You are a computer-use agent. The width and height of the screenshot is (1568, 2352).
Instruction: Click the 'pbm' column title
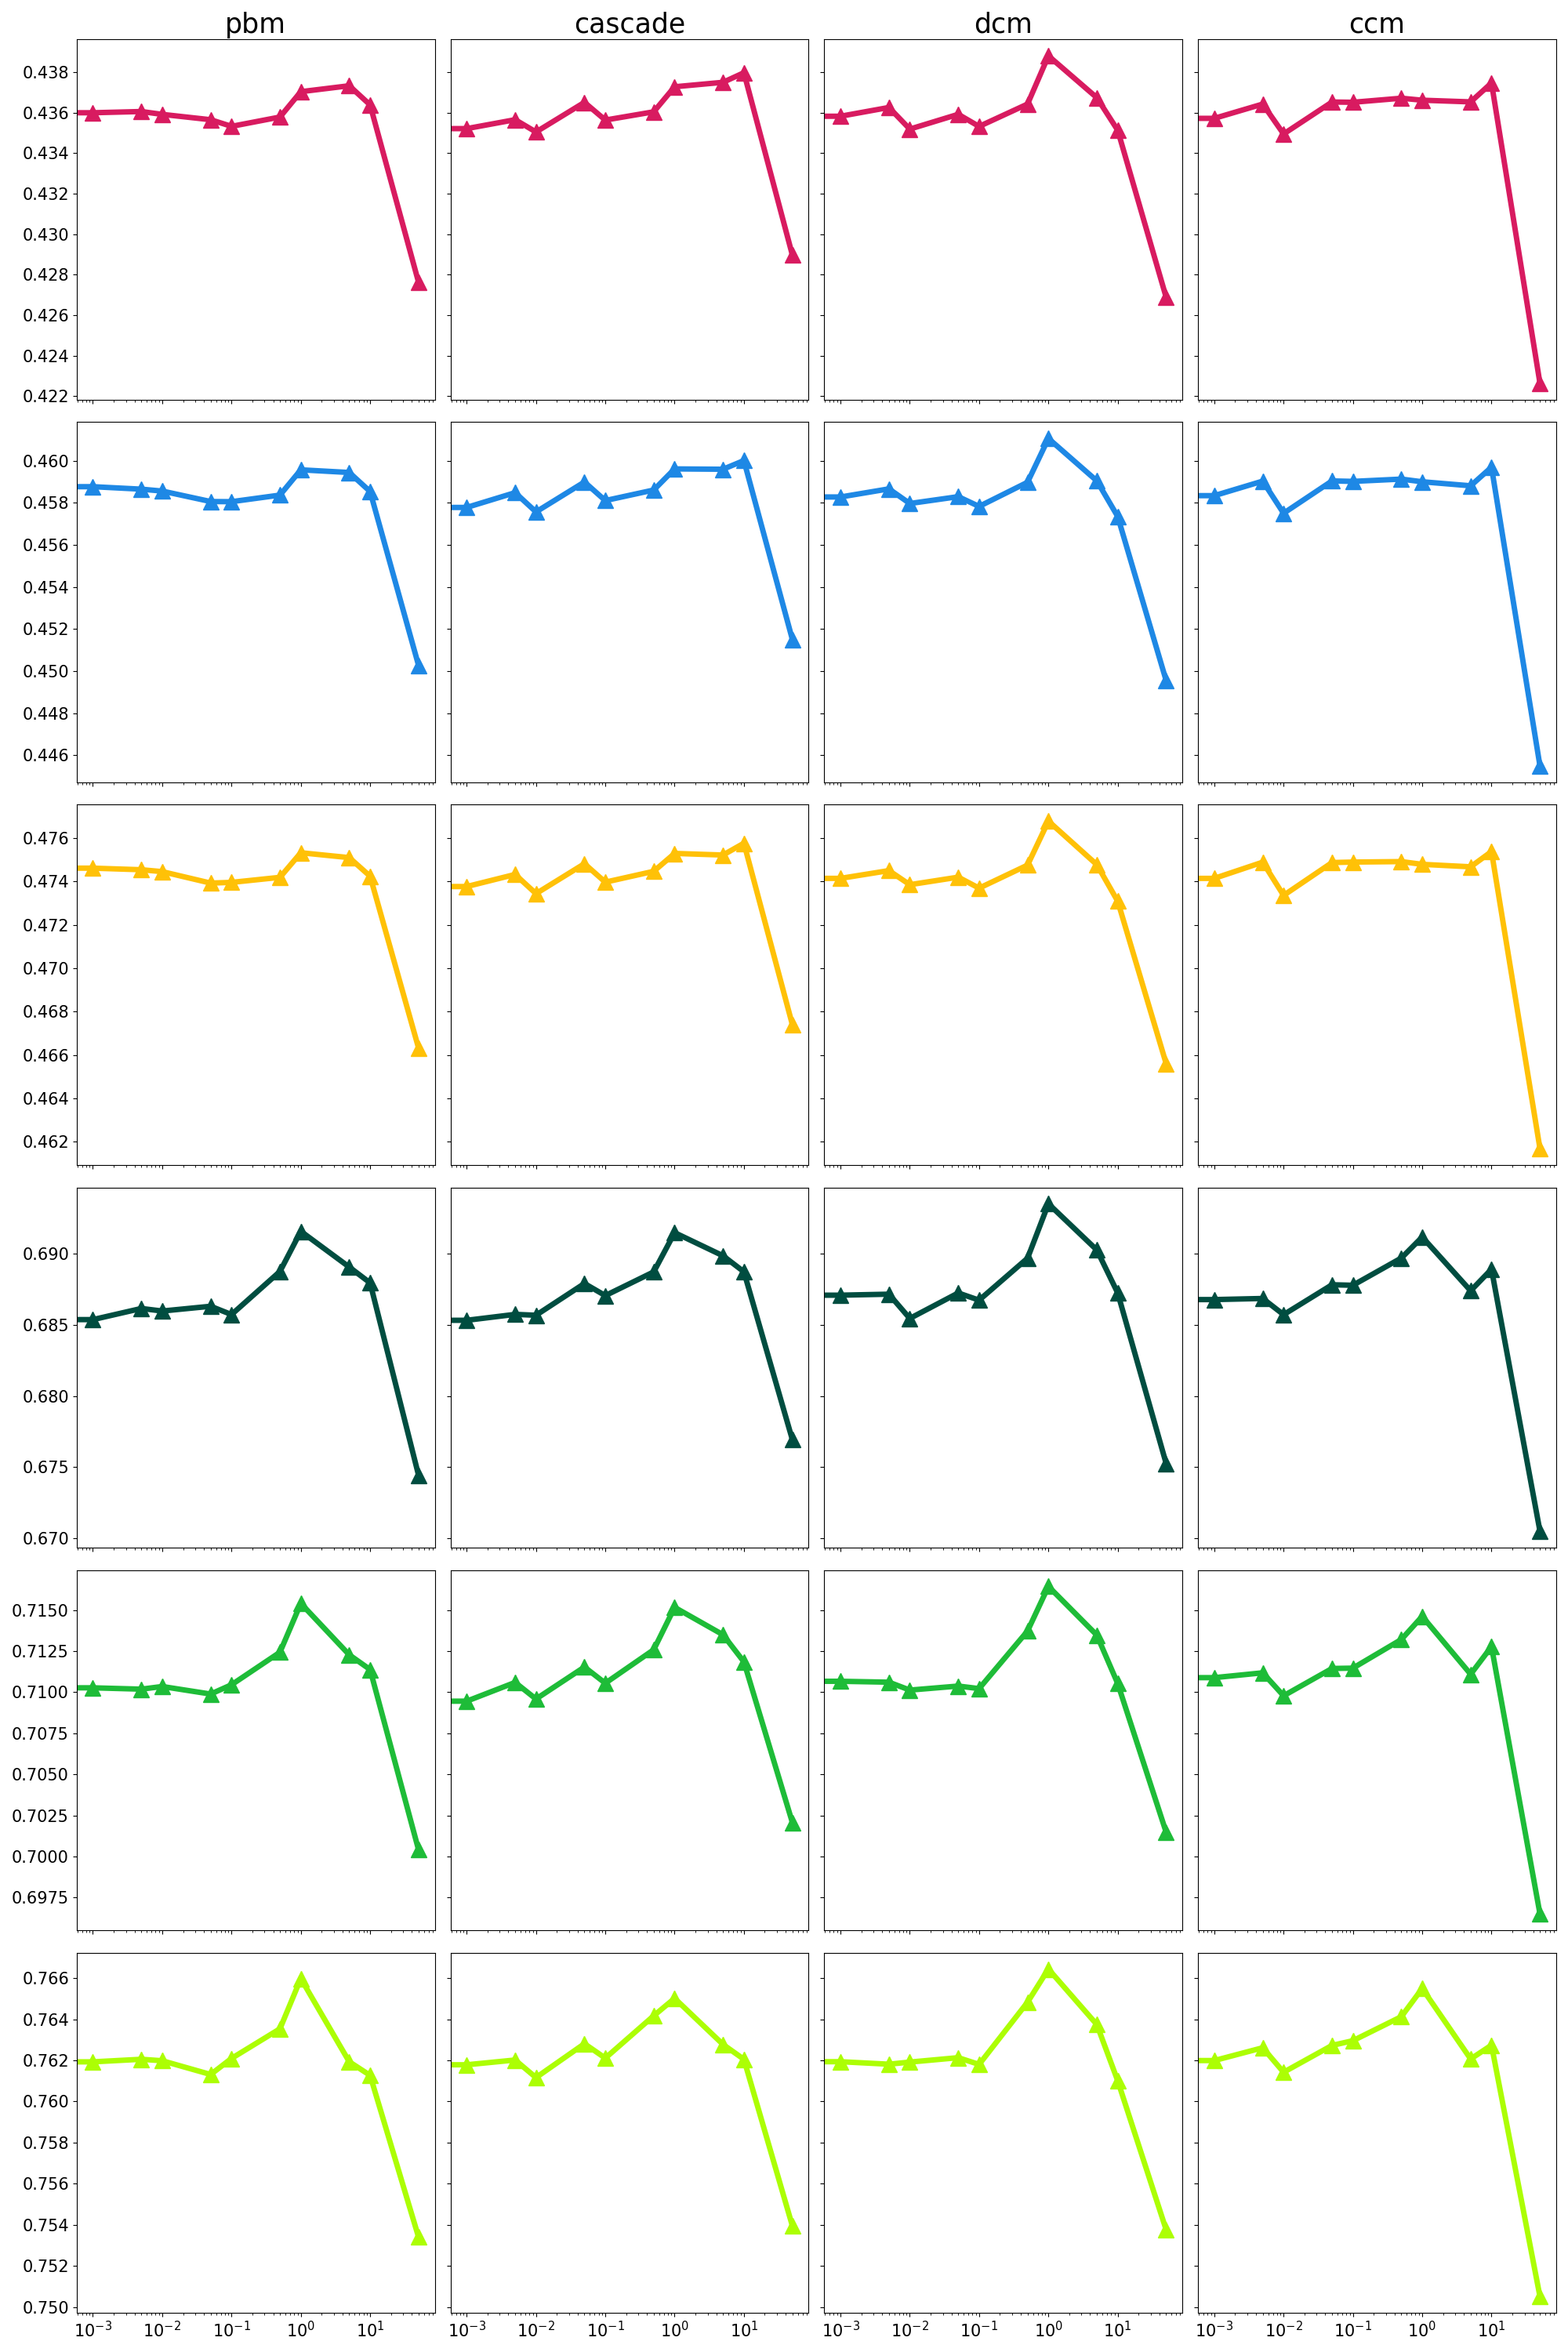pos(255,23)
